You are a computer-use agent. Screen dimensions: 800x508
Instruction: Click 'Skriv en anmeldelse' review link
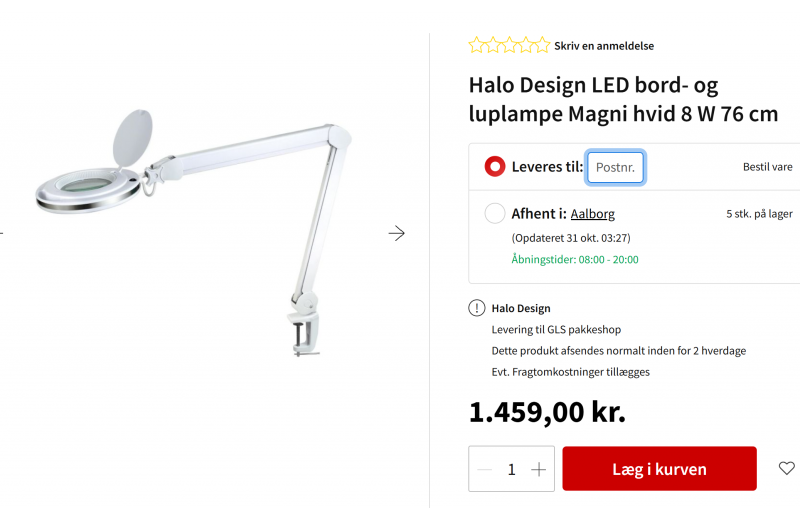(604, 46)
